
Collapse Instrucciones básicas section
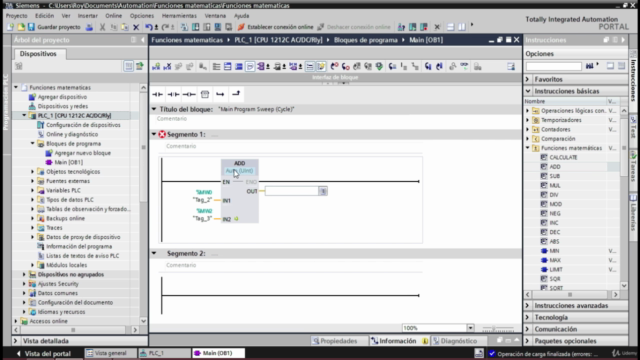tap(527, 91)
